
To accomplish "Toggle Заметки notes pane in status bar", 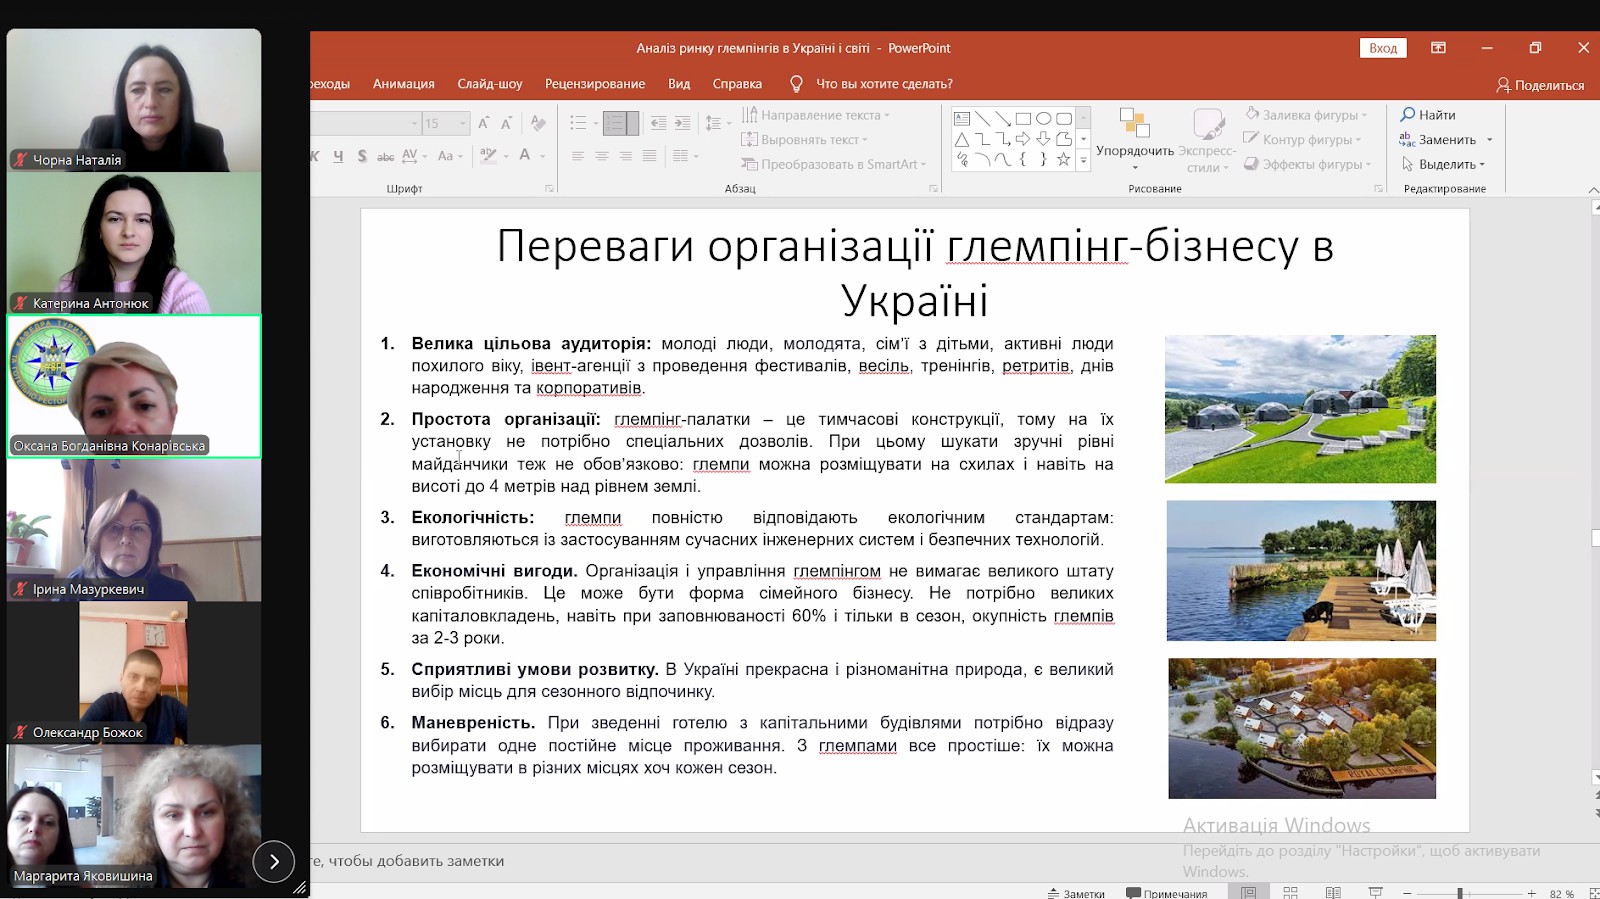I will coord(1076,893).
